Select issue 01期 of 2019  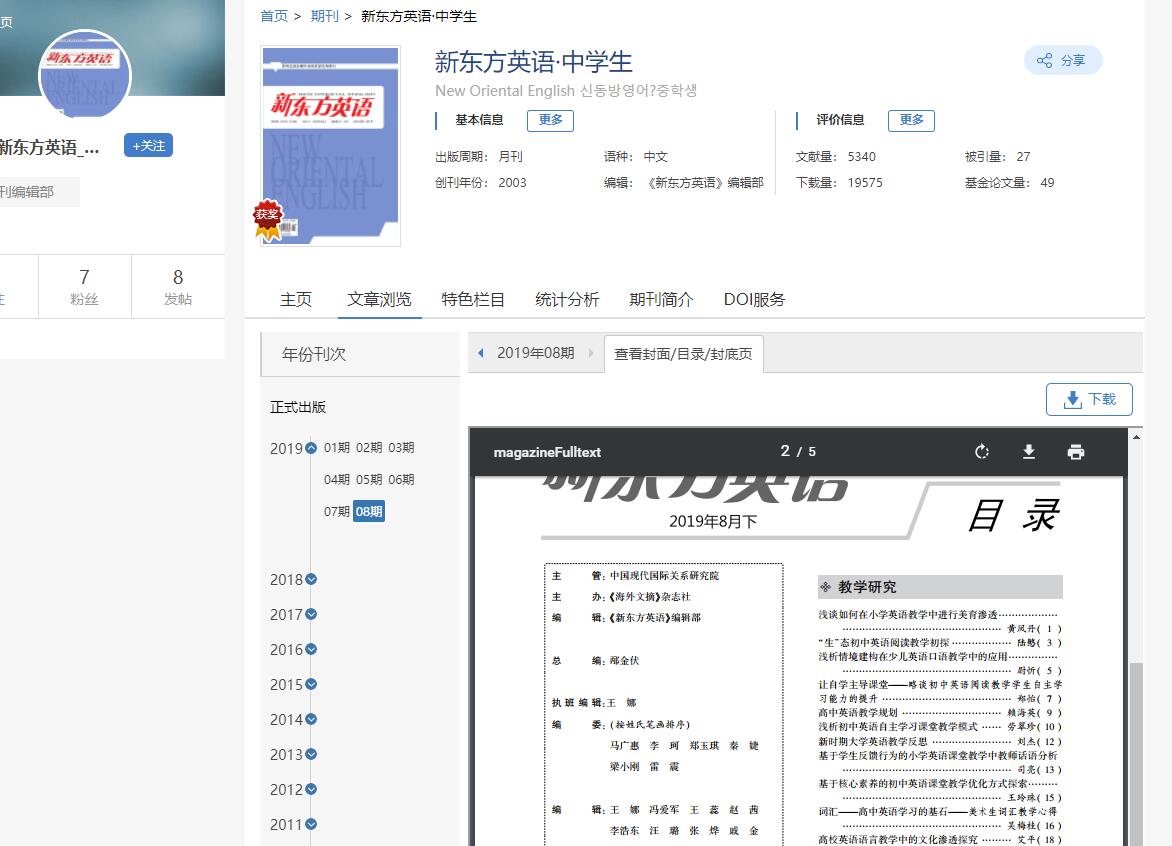click(336, 448)
